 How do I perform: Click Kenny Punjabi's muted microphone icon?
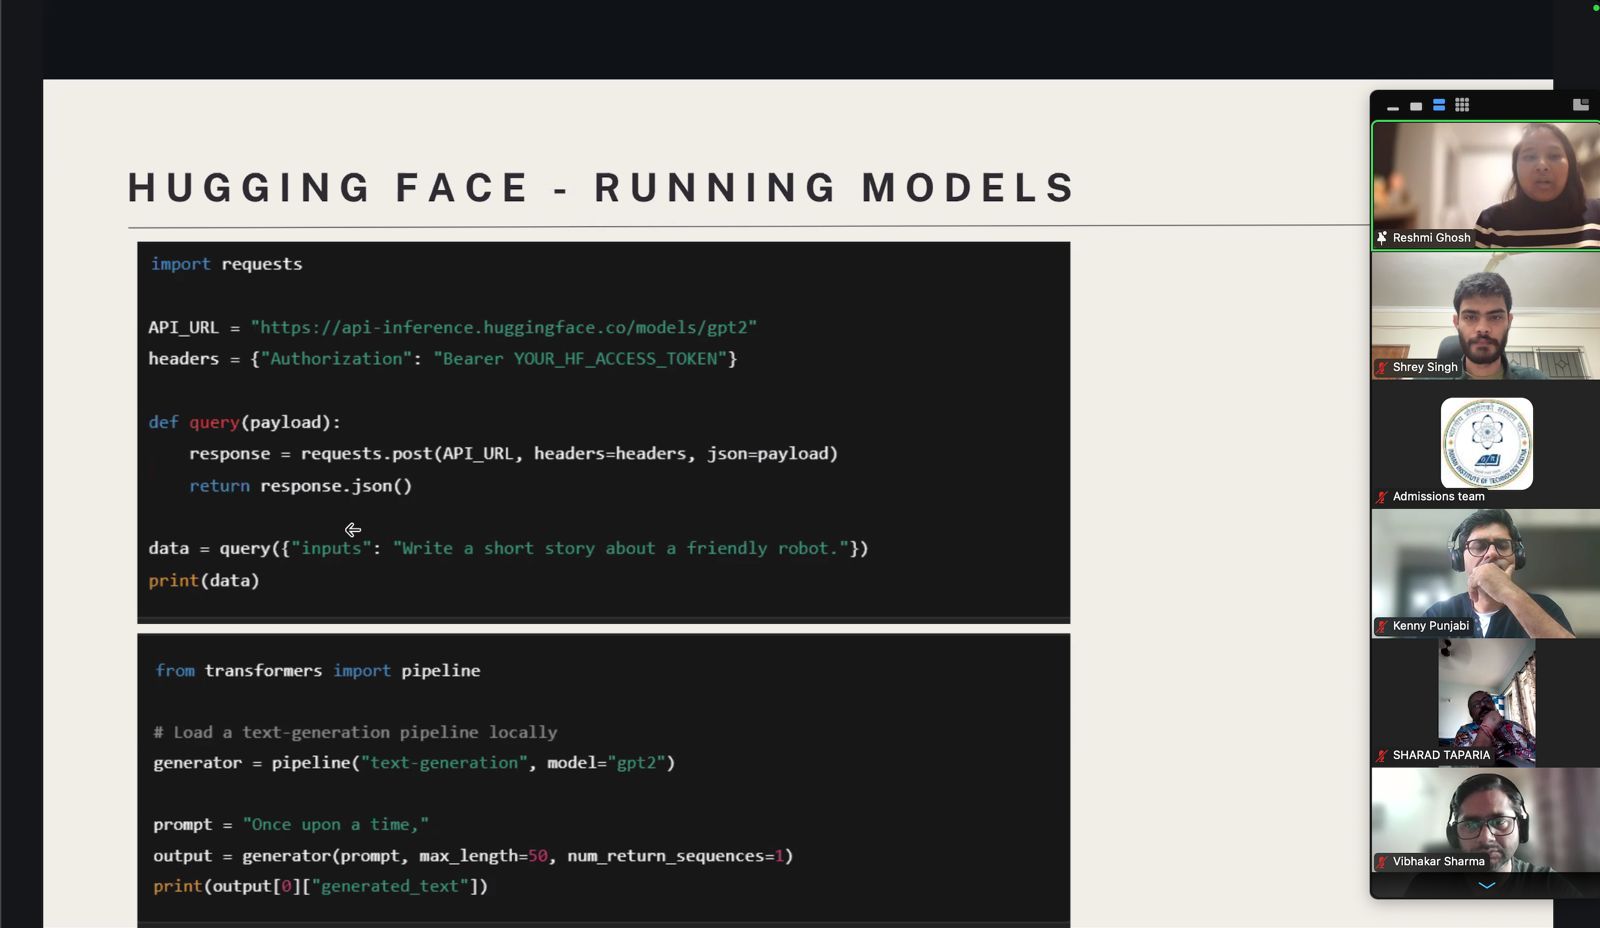pyautogui.click(x=1382, y=627)
